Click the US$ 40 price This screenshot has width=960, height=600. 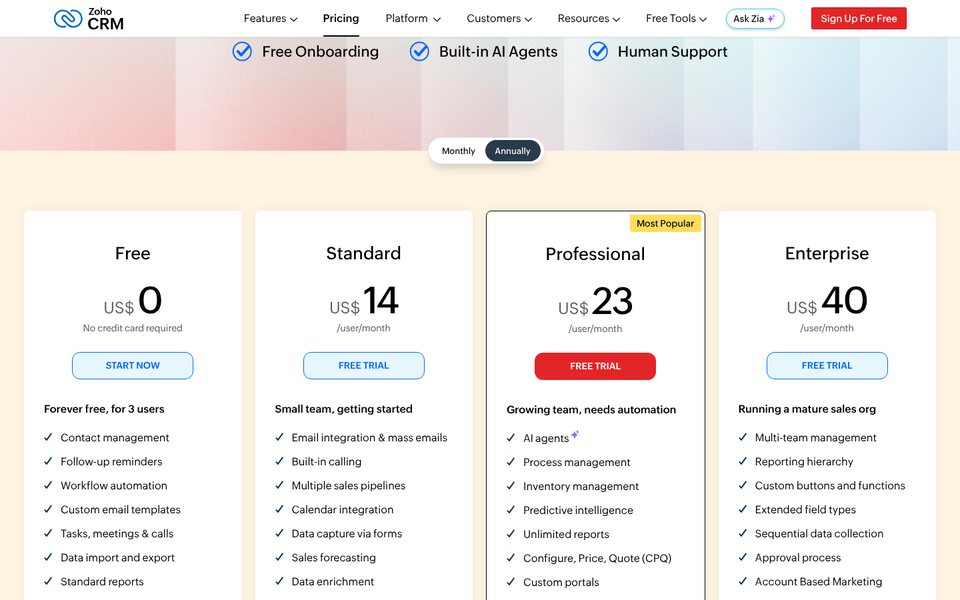tap(827, 301)
